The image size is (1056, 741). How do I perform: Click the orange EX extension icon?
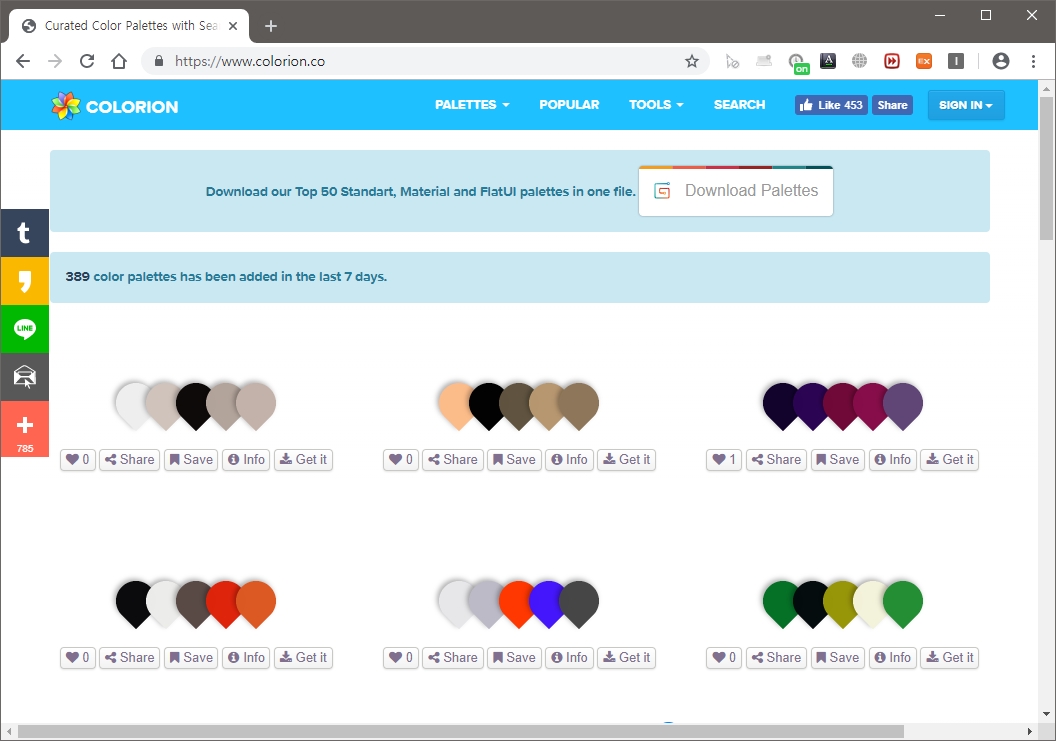point(924,61)
